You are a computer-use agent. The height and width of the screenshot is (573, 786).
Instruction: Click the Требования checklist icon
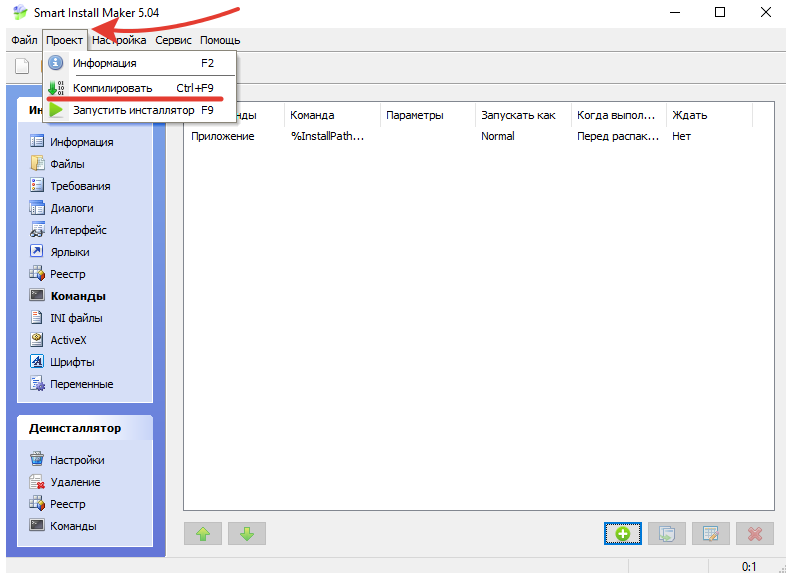coord(37,185)
